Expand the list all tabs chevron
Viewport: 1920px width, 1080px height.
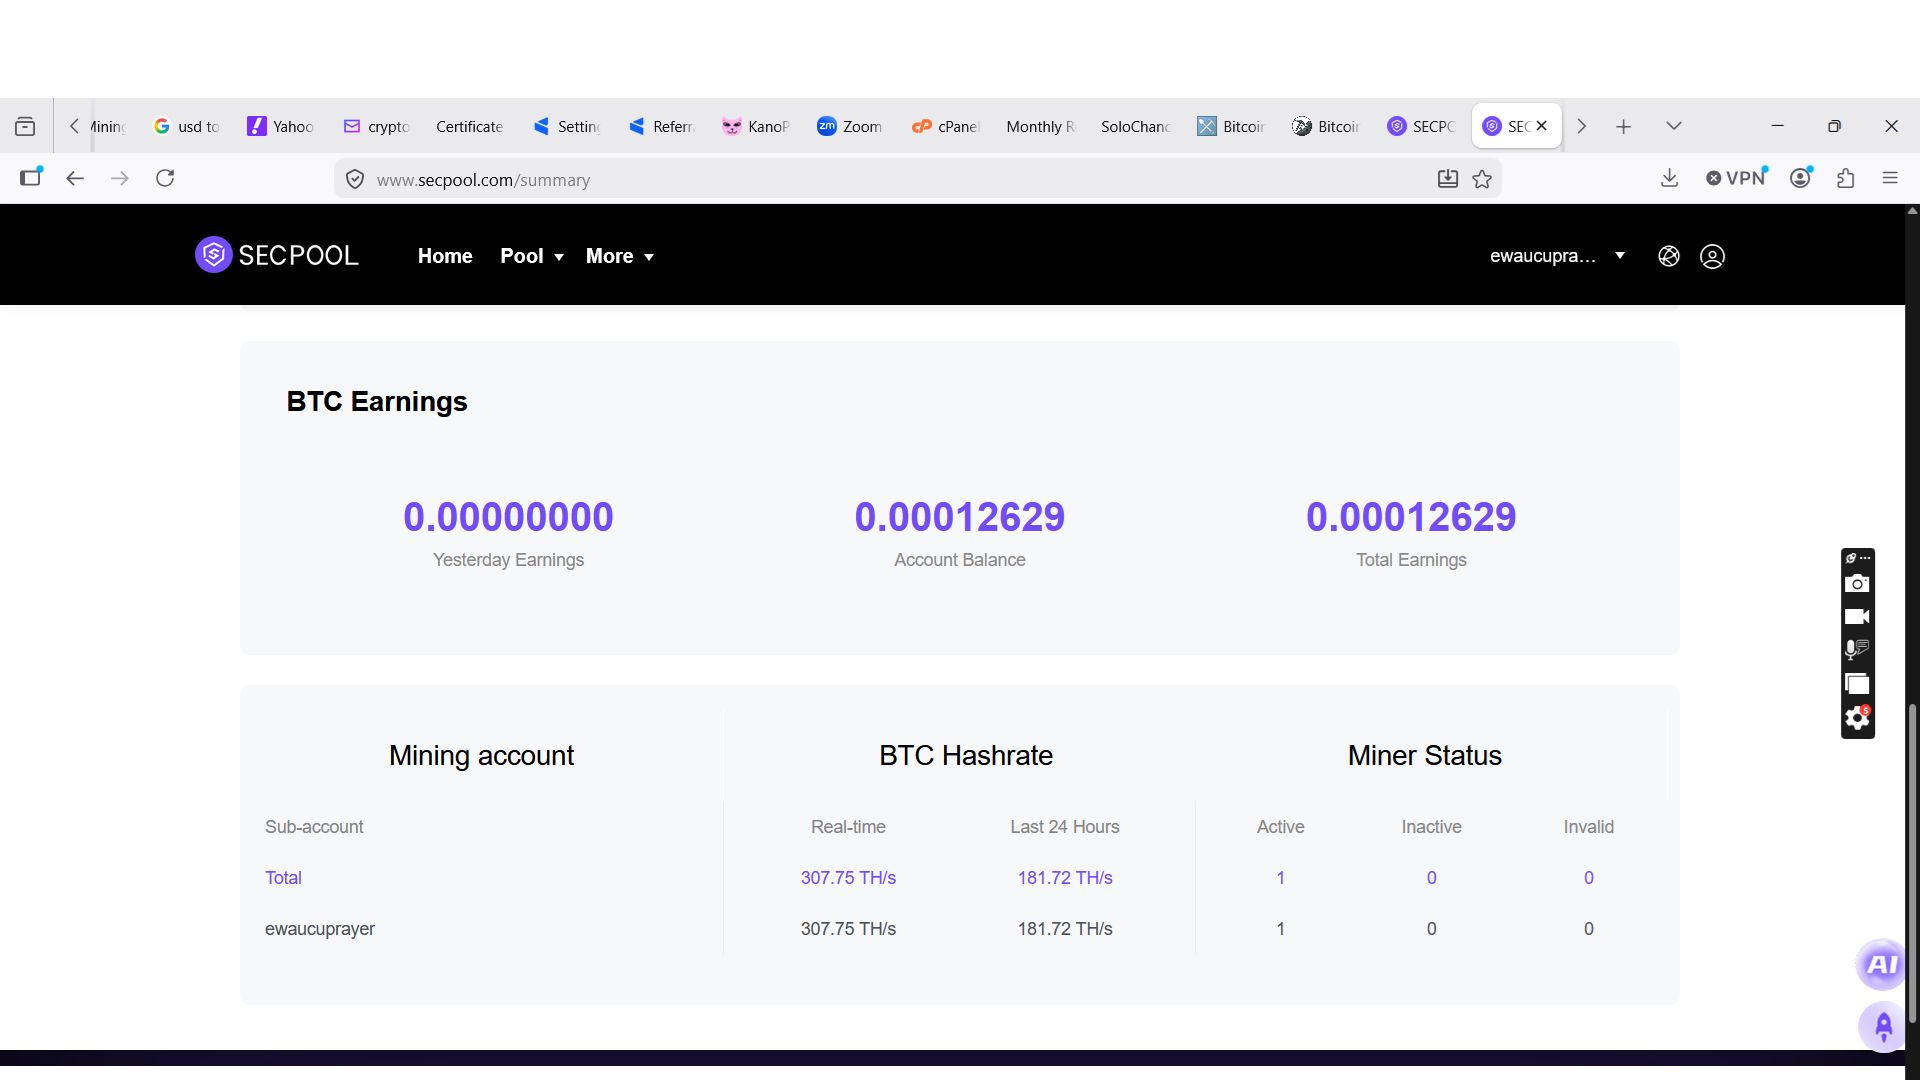(x=1674, y=126)
